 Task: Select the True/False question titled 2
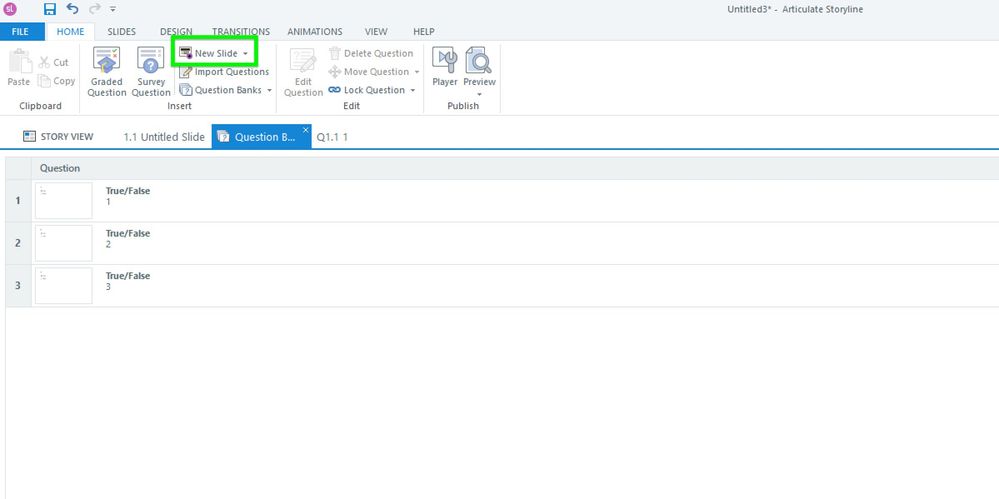click(x=128, y=239)
